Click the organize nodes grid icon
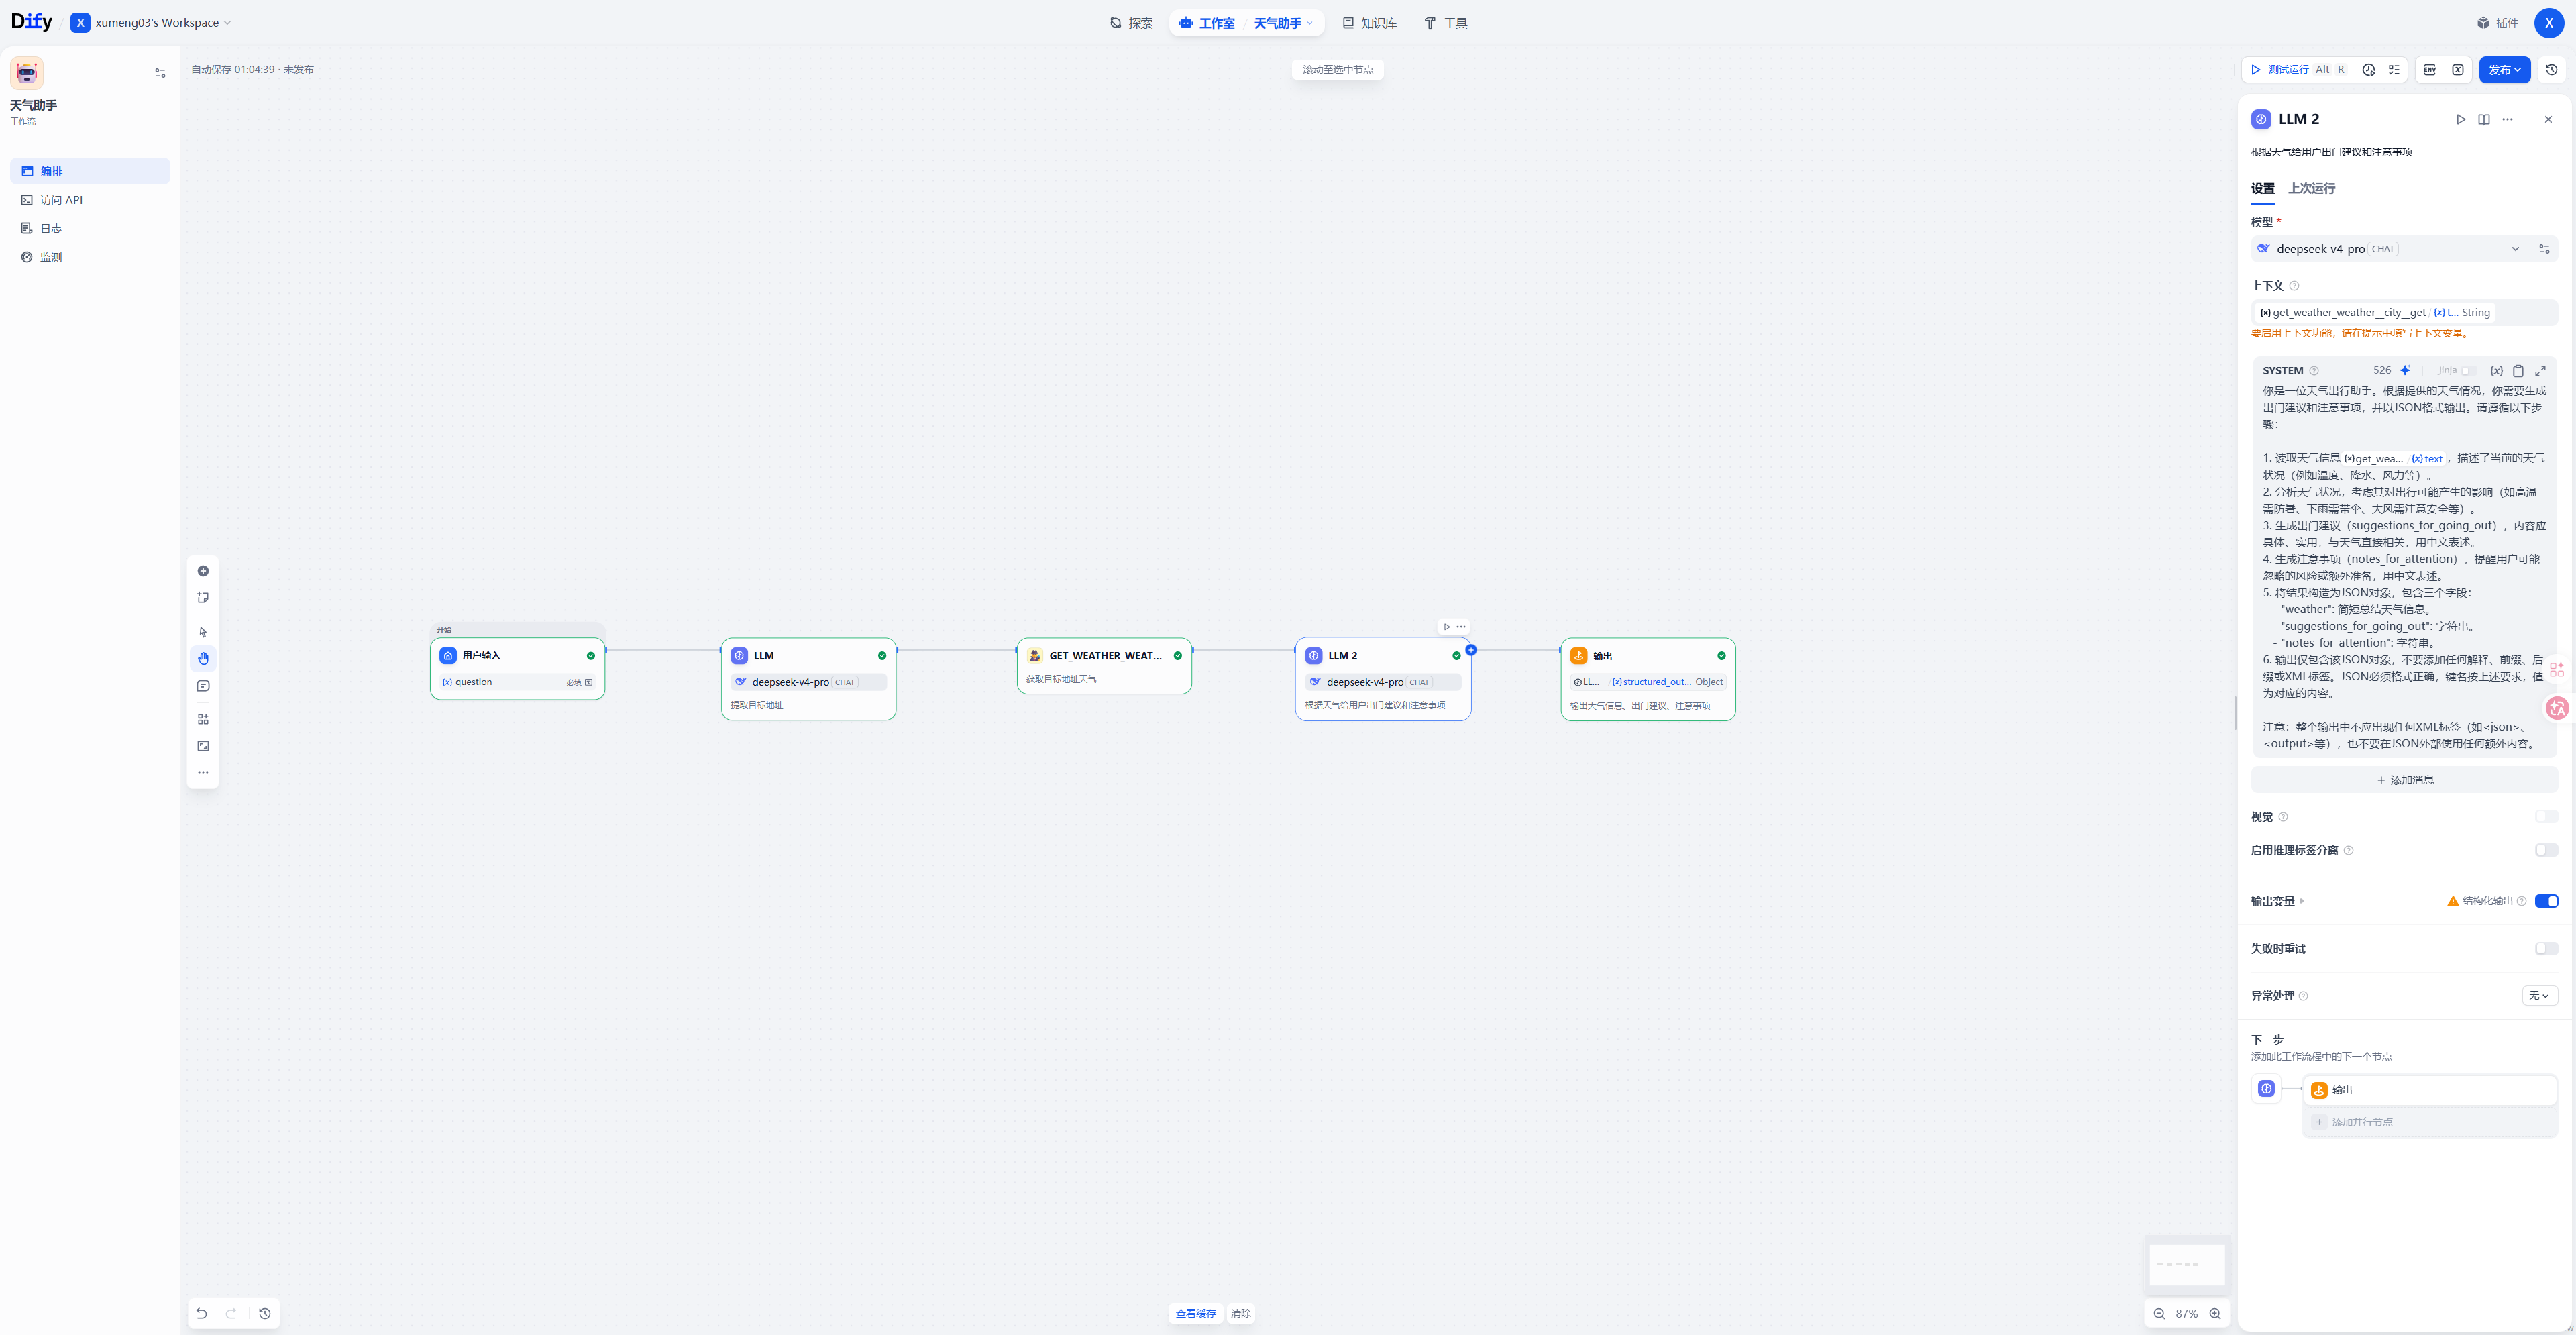The width and height of the screenshot is (2576, 1335). click(203, 719)
